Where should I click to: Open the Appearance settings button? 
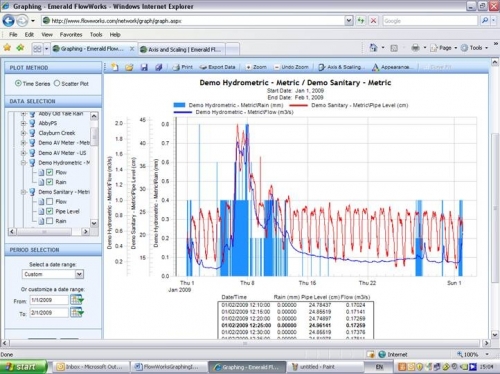point(391,67)
